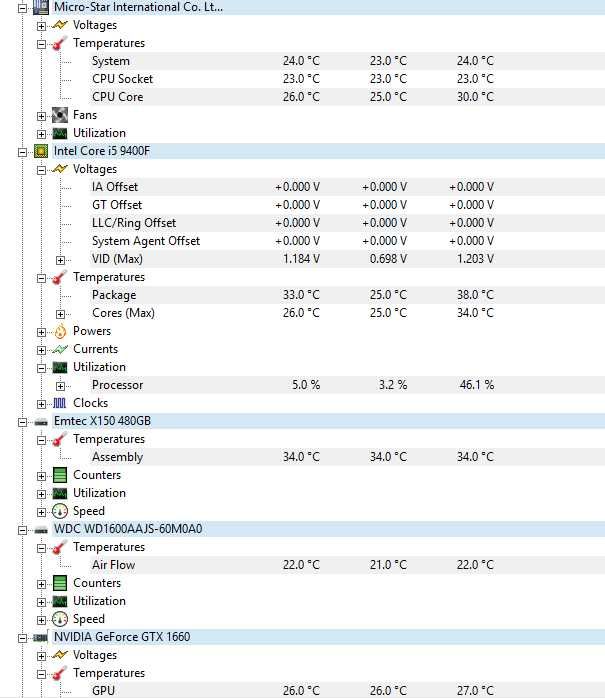Select the IA Offset row label
605x698 pixels.
(x=115, y=187)
